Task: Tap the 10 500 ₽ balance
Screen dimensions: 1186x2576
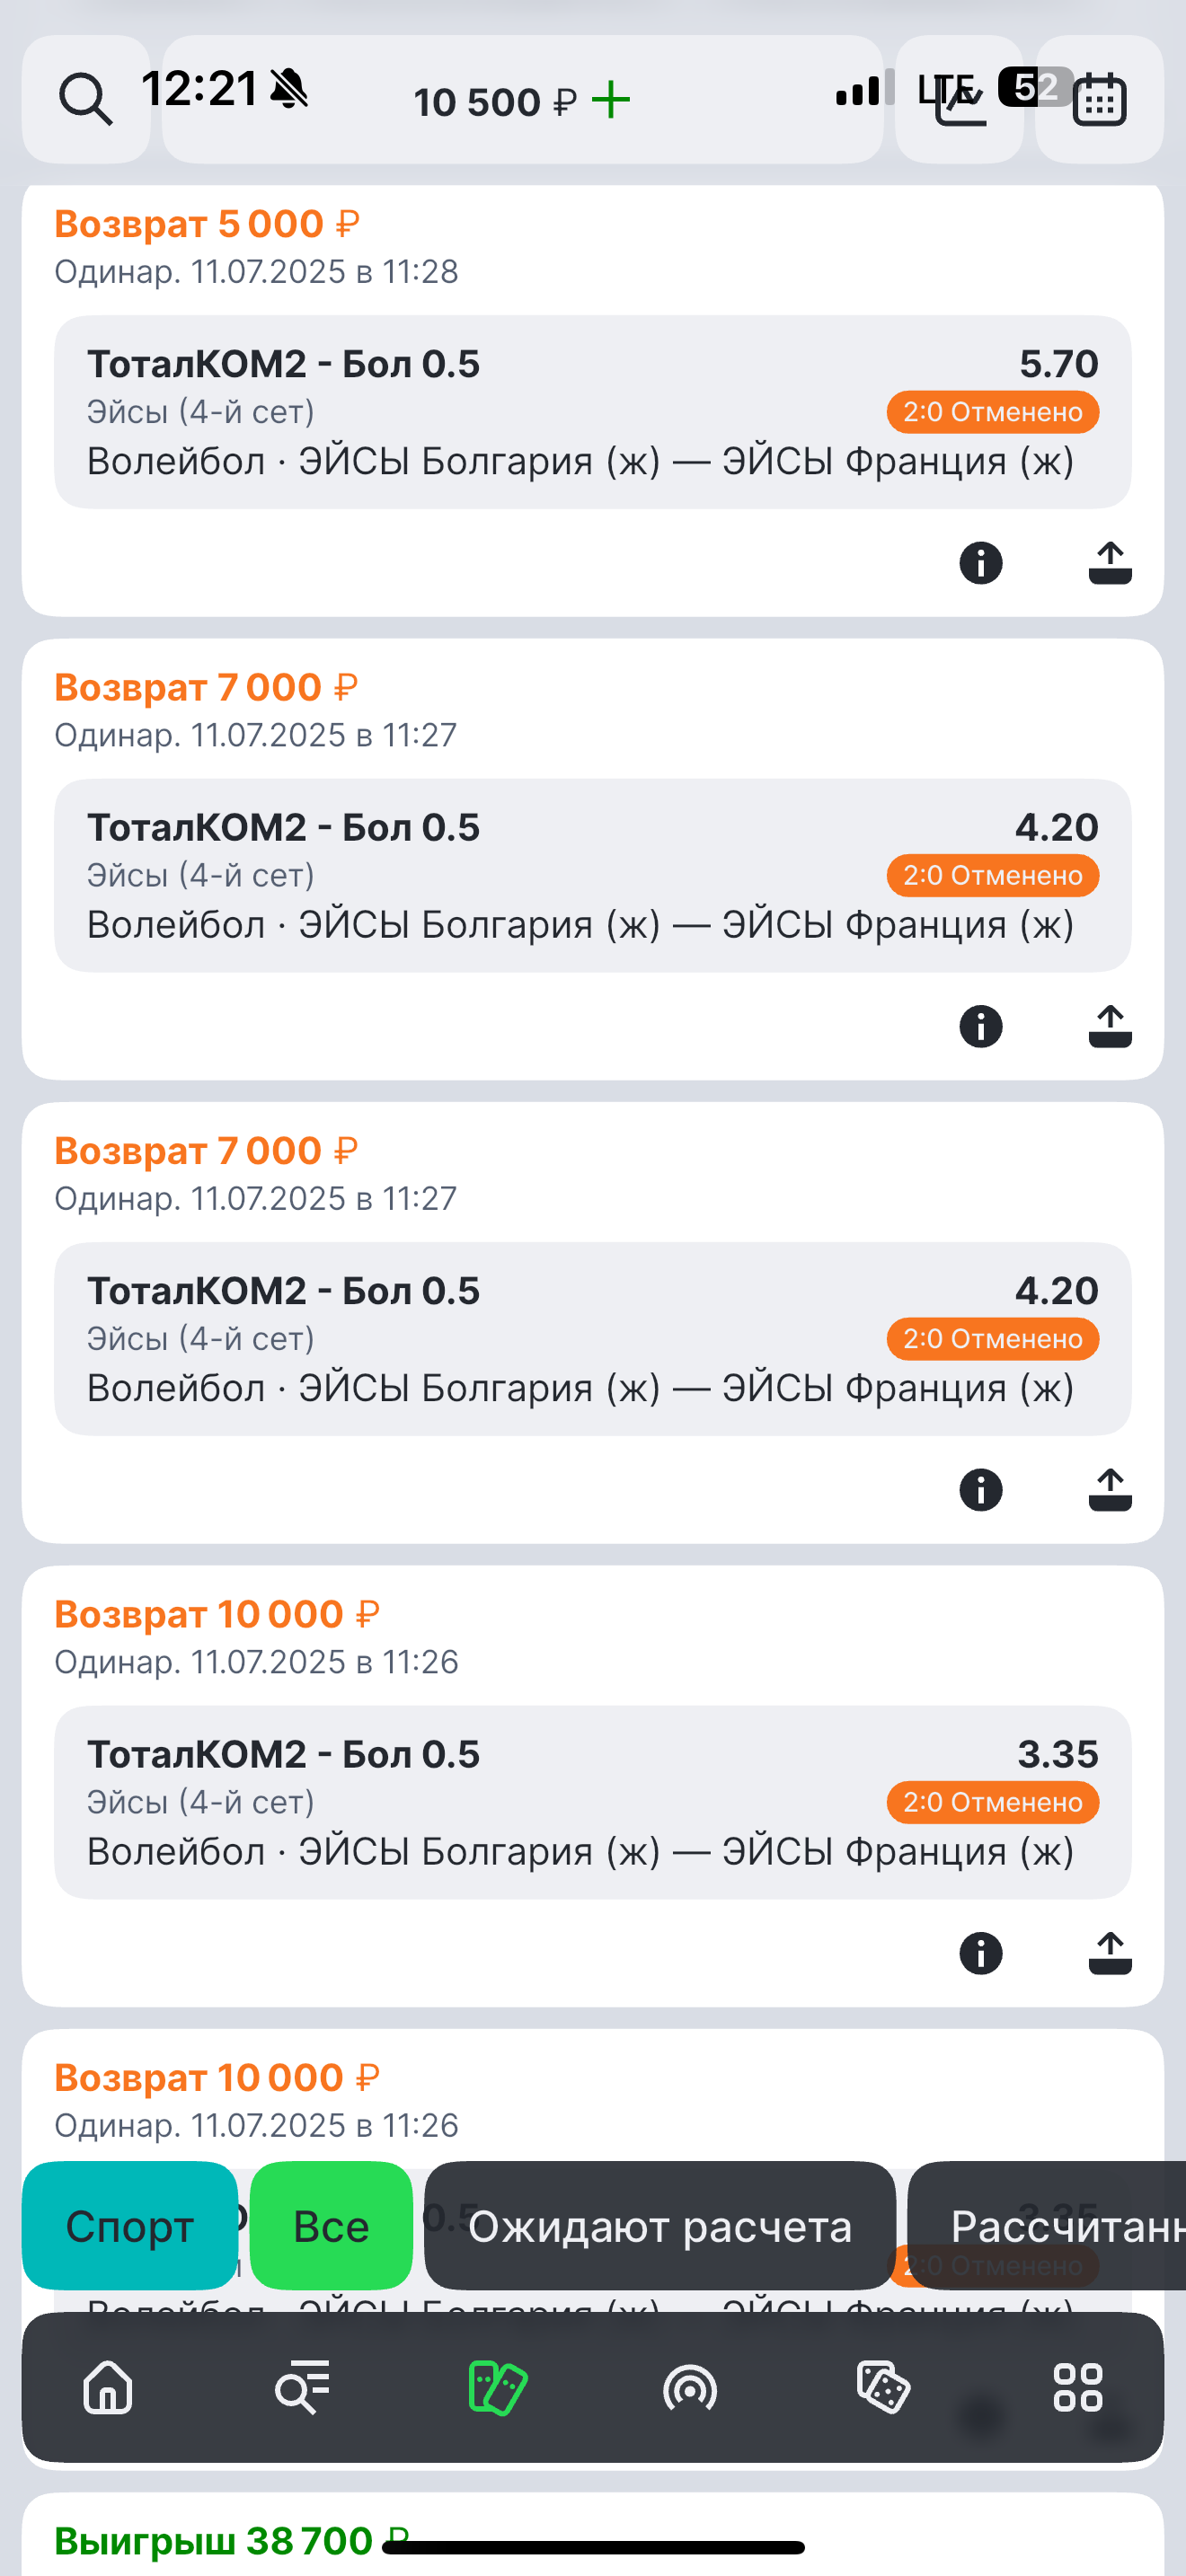Action: pos(494,102)
